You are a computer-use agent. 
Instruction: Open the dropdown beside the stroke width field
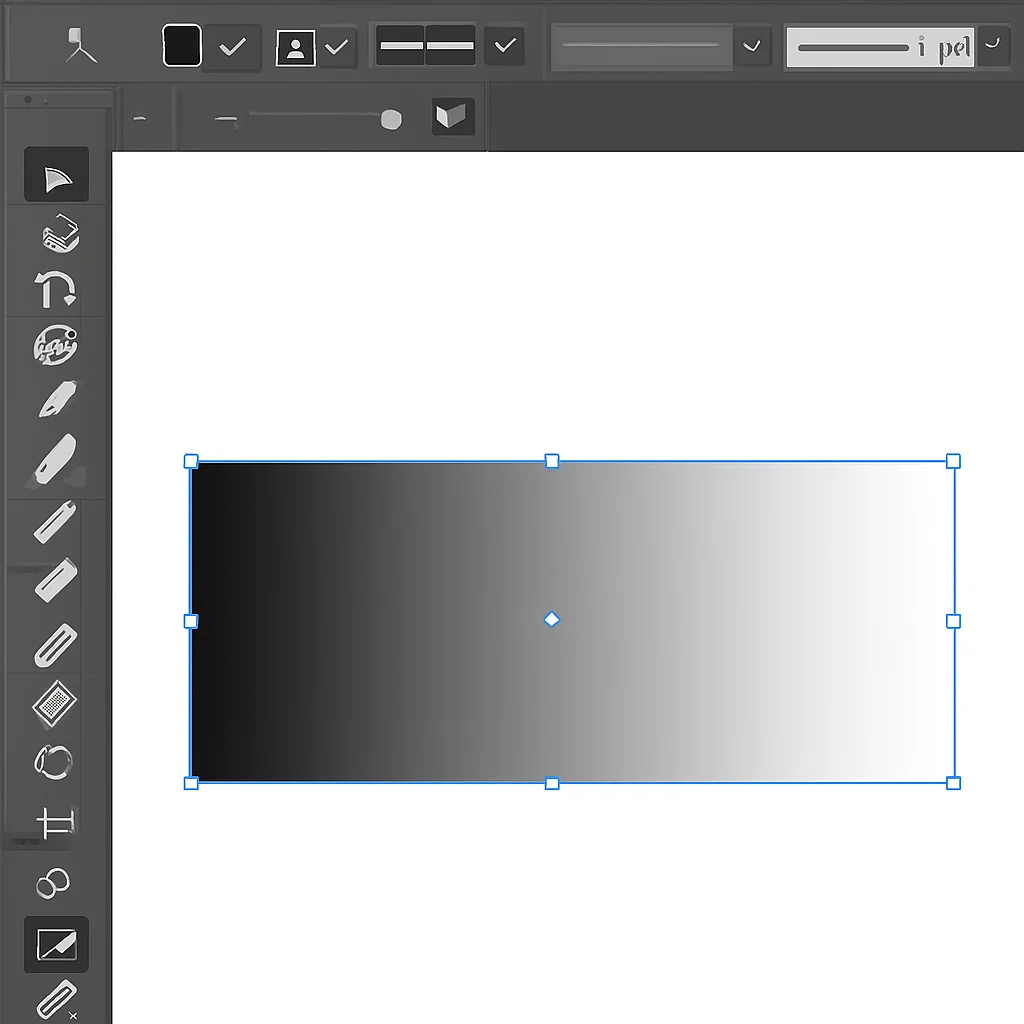coord(993,46)
